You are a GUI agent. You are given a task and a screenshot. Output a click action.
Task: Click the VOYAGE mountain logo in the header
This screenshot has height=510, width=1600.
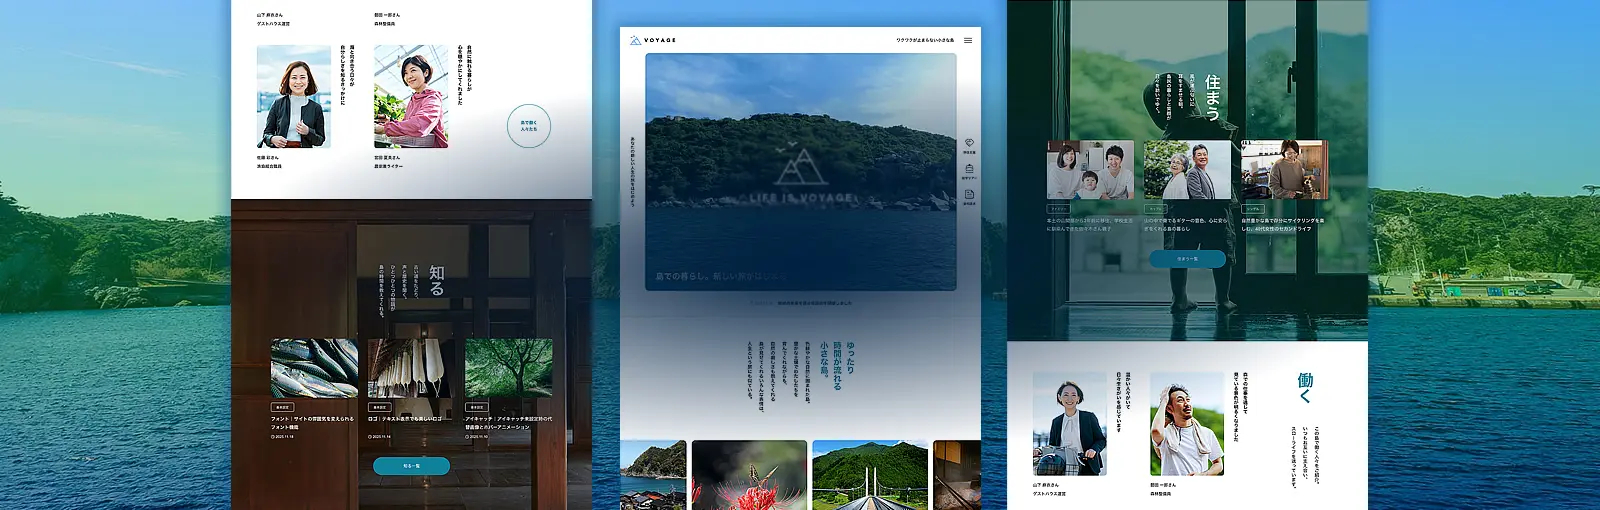coord(636,40)
